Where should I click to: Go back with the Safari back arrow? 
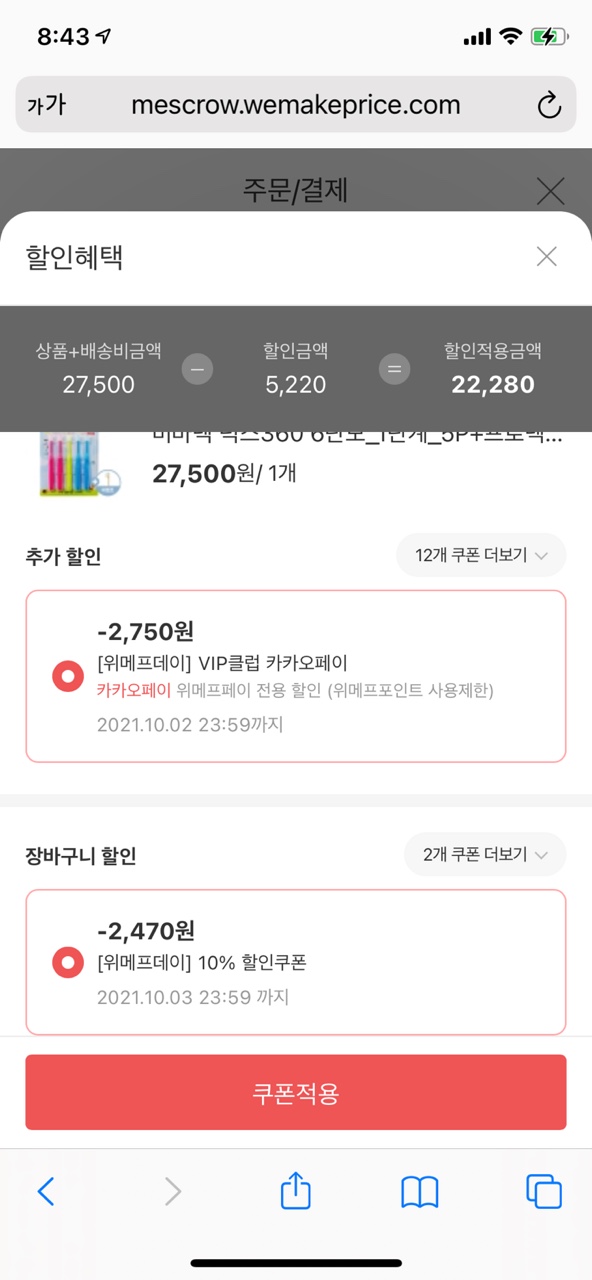(x=46, y=1191)
